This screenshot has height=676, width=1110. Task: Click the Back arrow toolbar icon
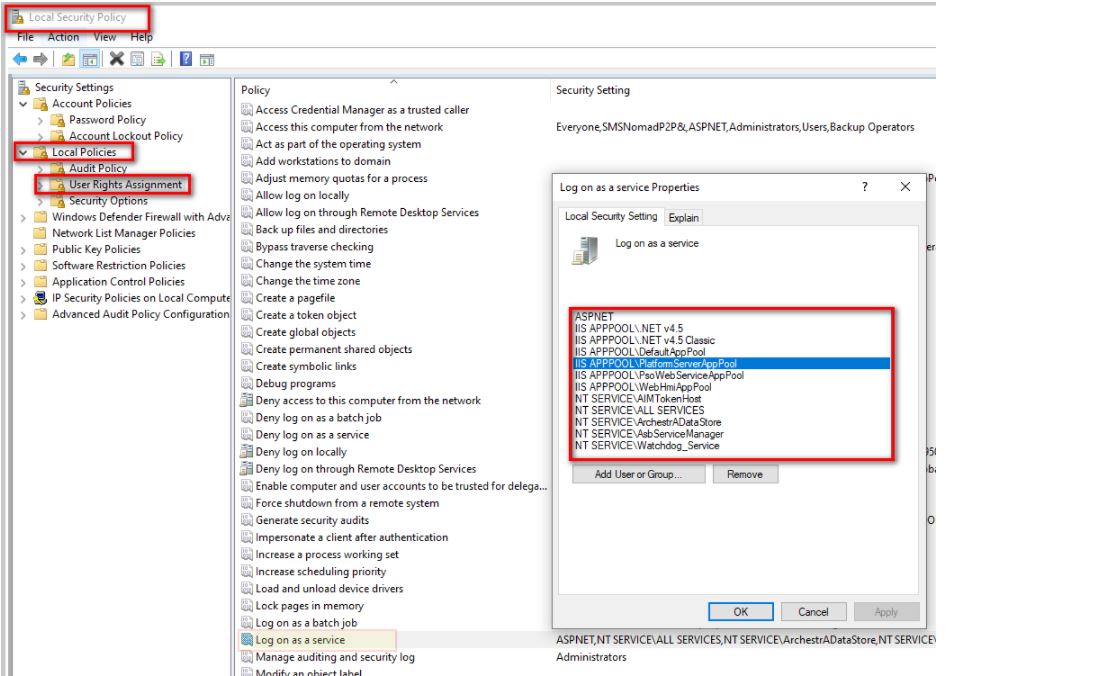pyautogui.click(x=20, y=59)
